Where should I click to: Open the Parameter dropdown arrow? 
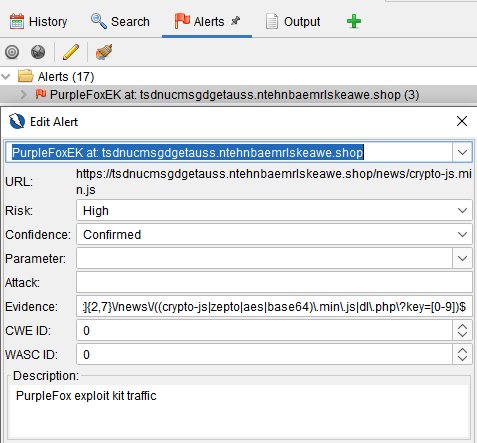tap(462, 258)
